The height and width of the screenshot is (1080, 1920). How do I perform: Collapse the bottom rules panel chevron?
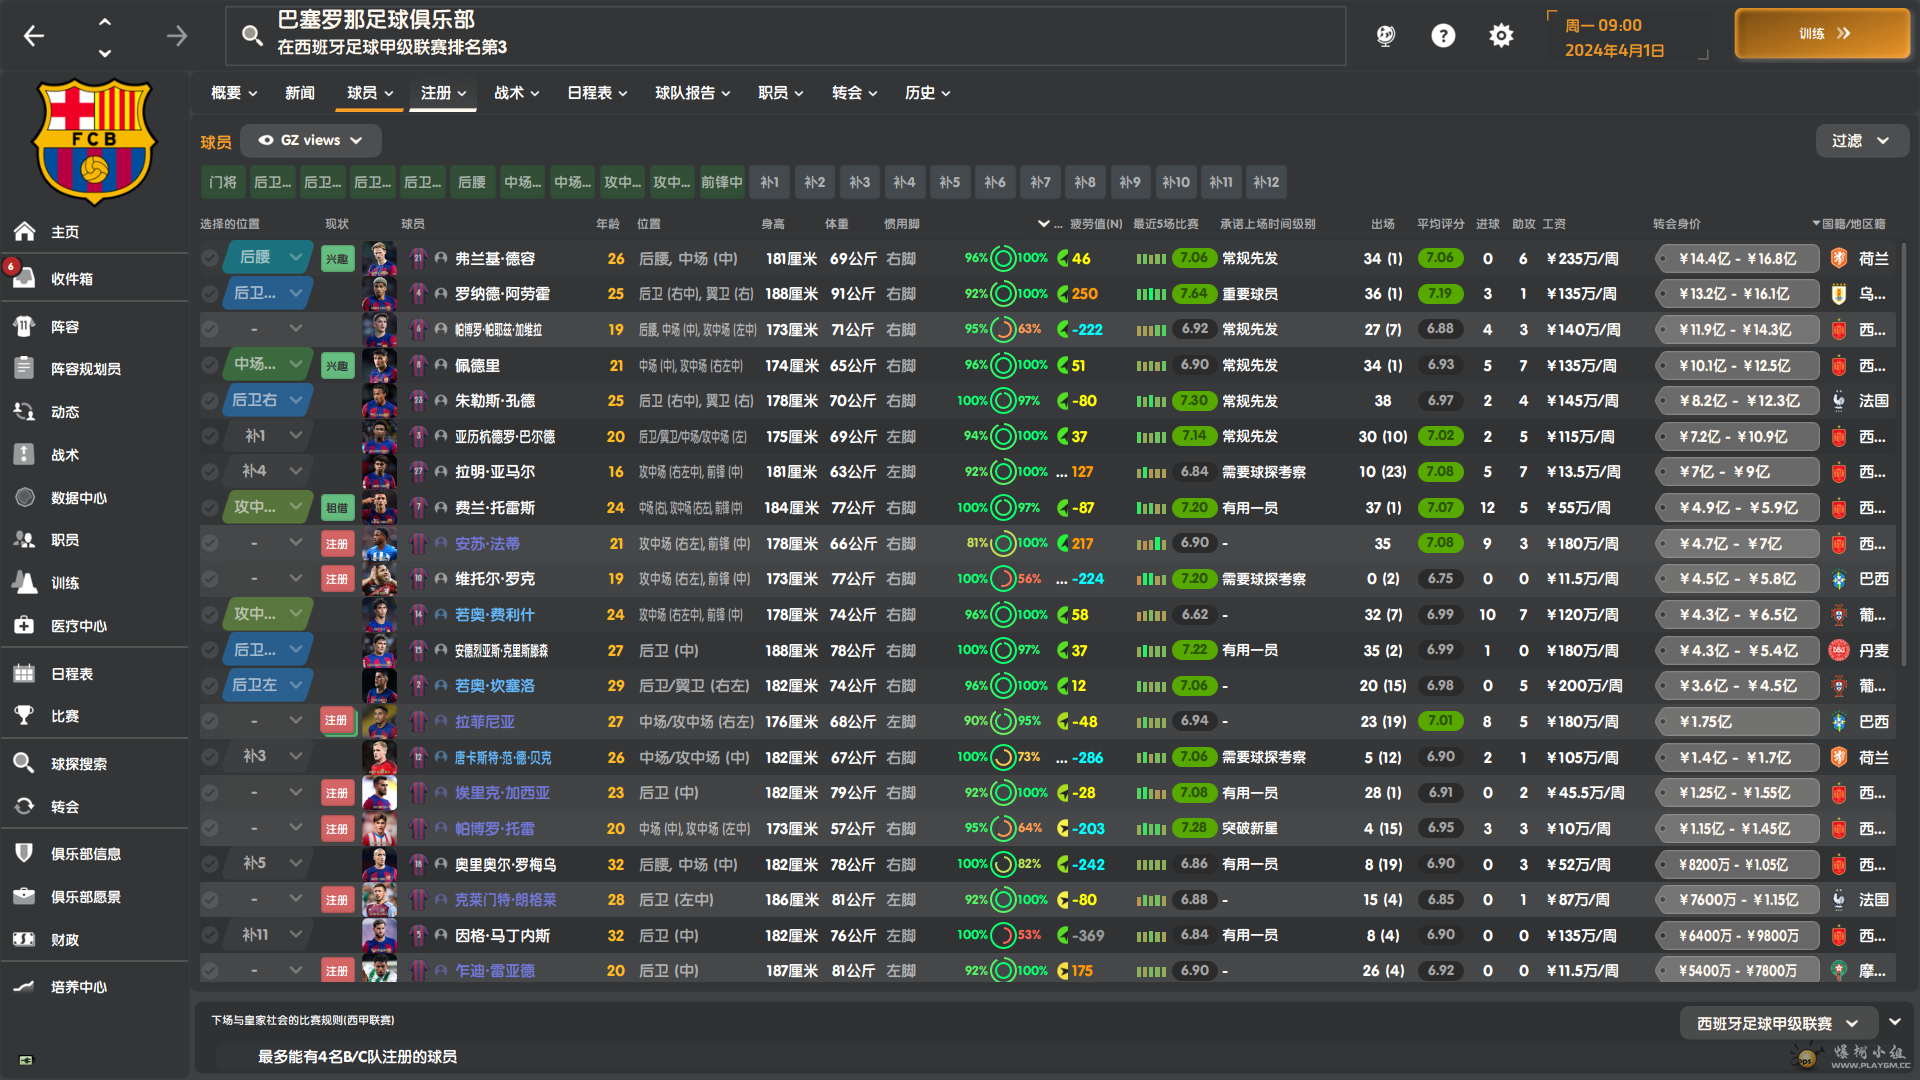coord(1894,1022)
